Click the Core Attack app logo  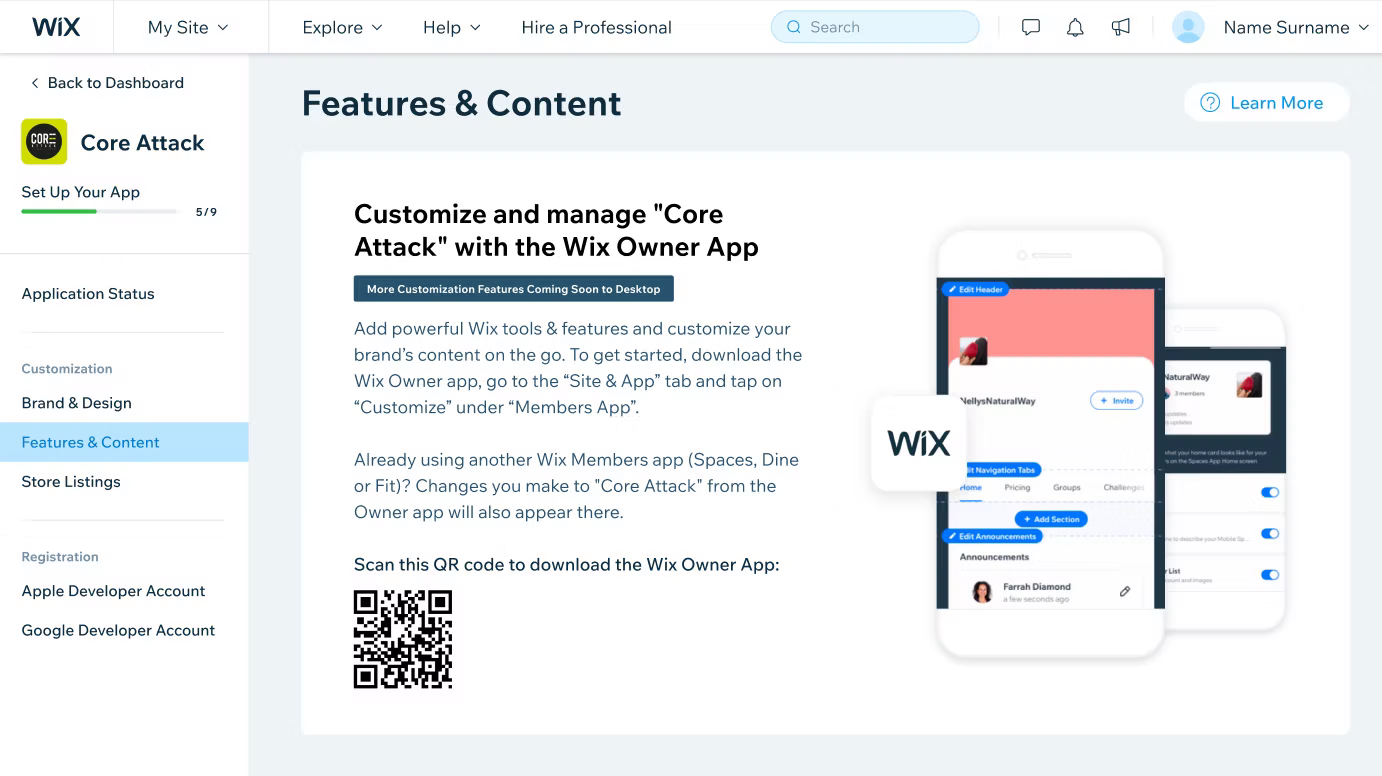pyautogui.click(x=44, y=142)
